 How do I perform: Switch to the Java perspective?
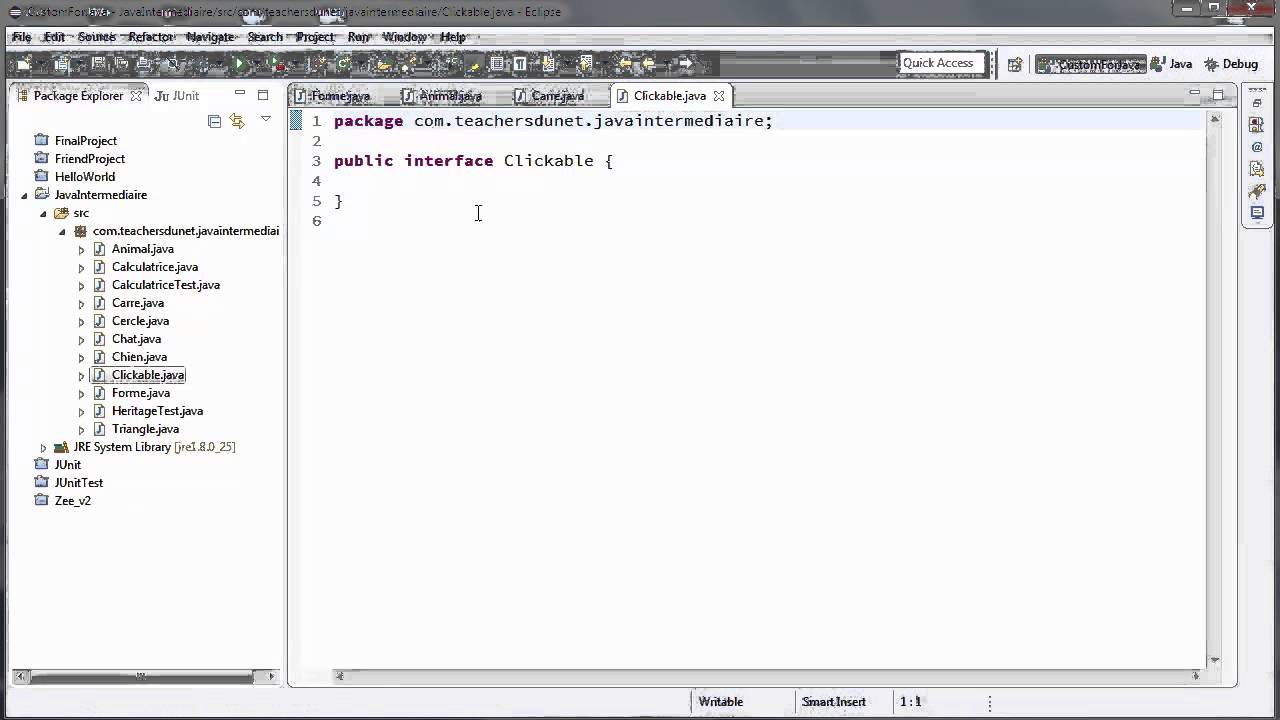[x=1172, y=64]
